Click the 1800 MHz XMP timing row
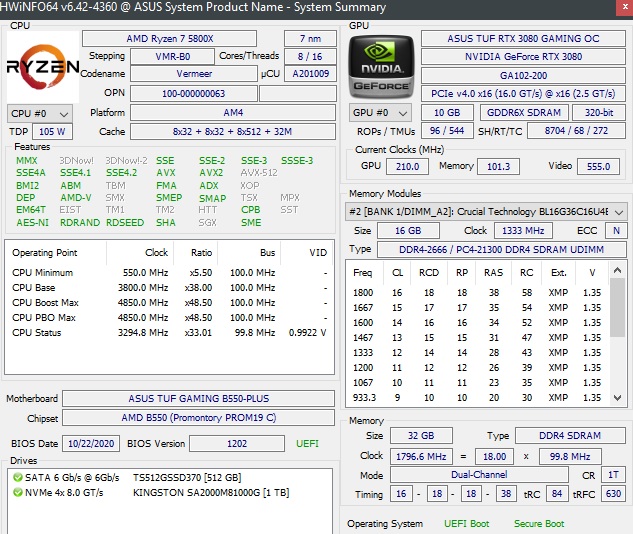 477,292
